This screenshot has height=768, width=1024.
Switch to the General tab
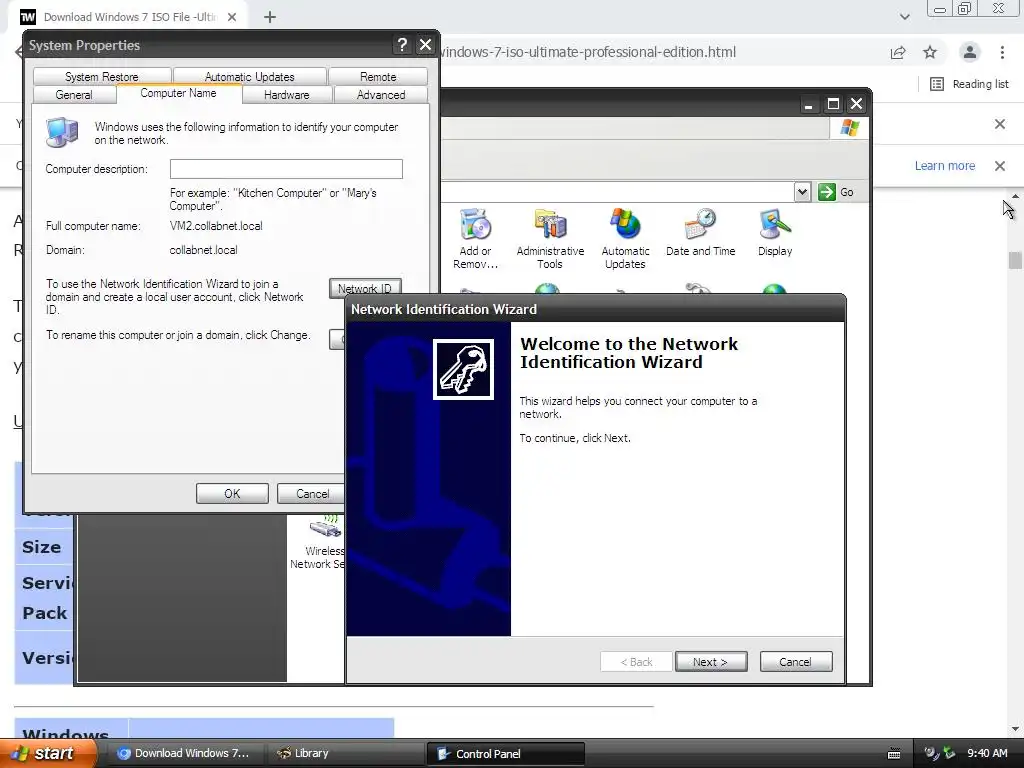74,95
